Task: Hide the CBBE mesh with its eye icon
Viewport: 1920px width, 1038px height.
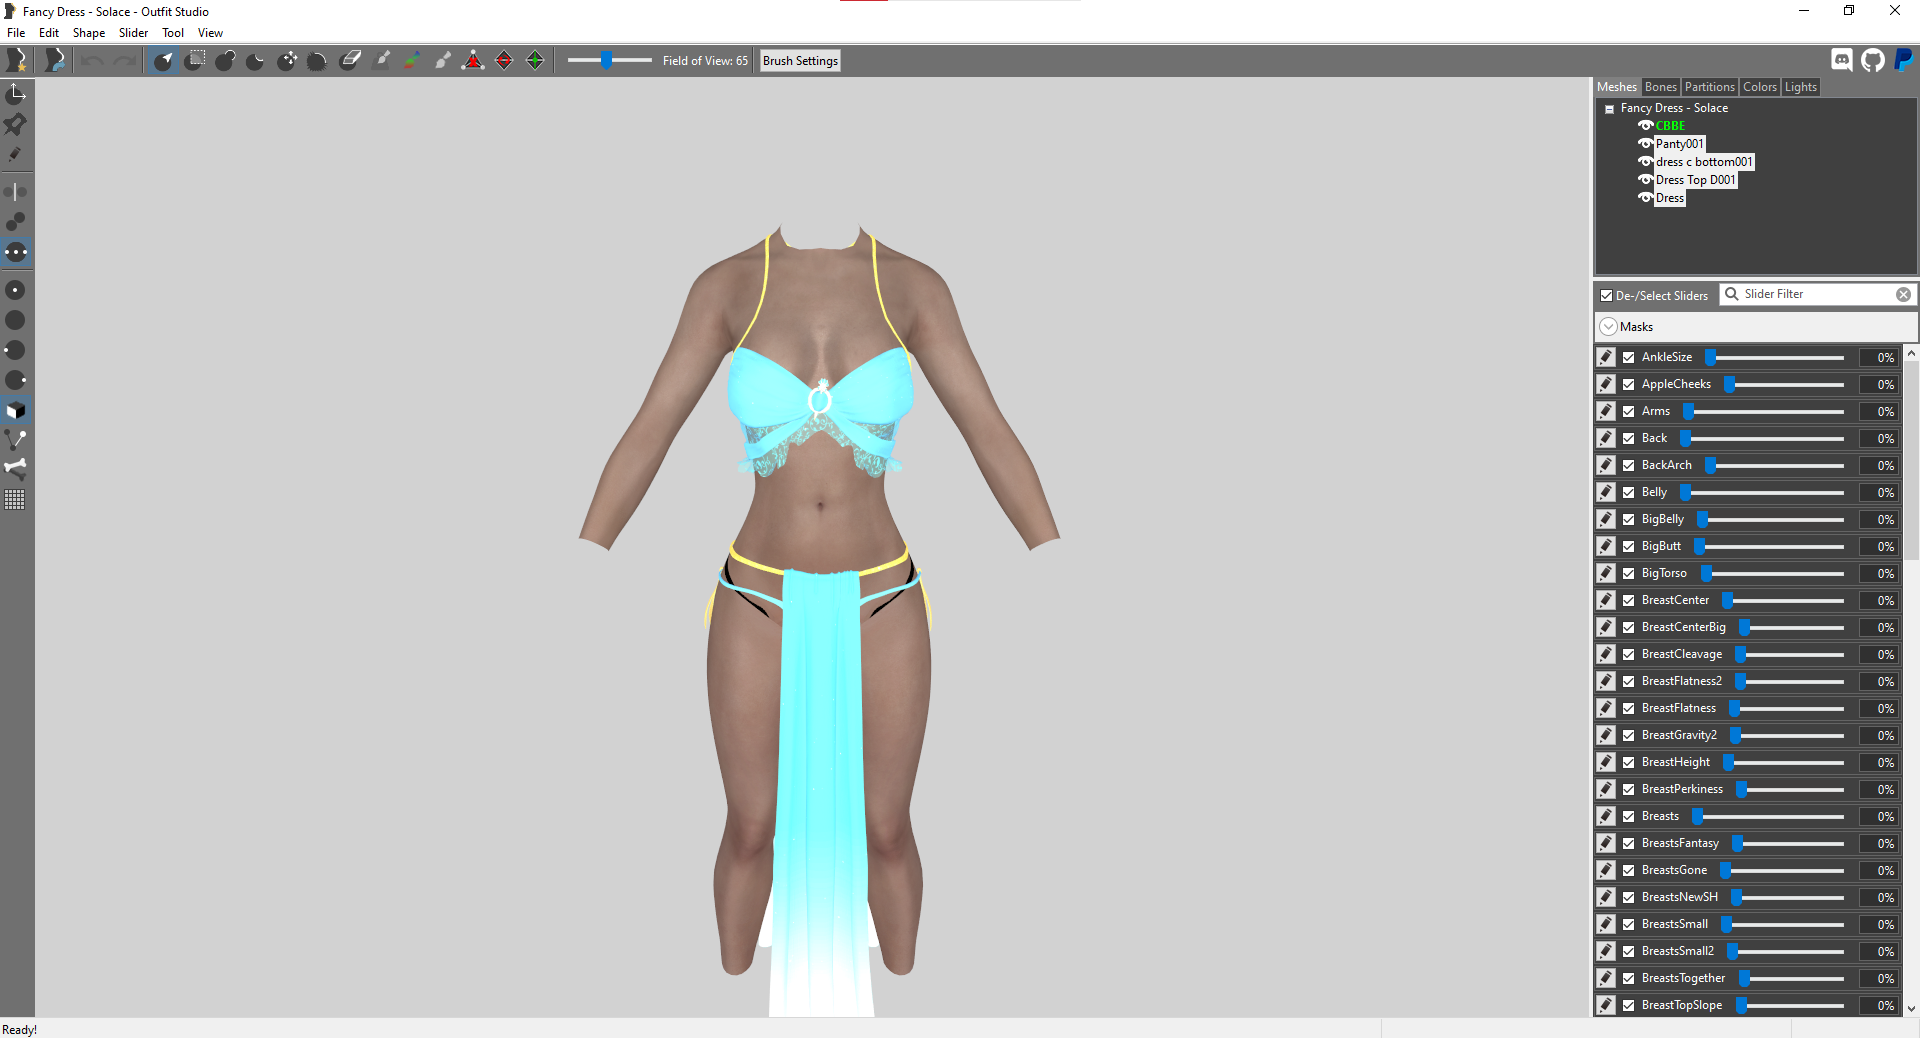Action: (x=1645, y=126)
